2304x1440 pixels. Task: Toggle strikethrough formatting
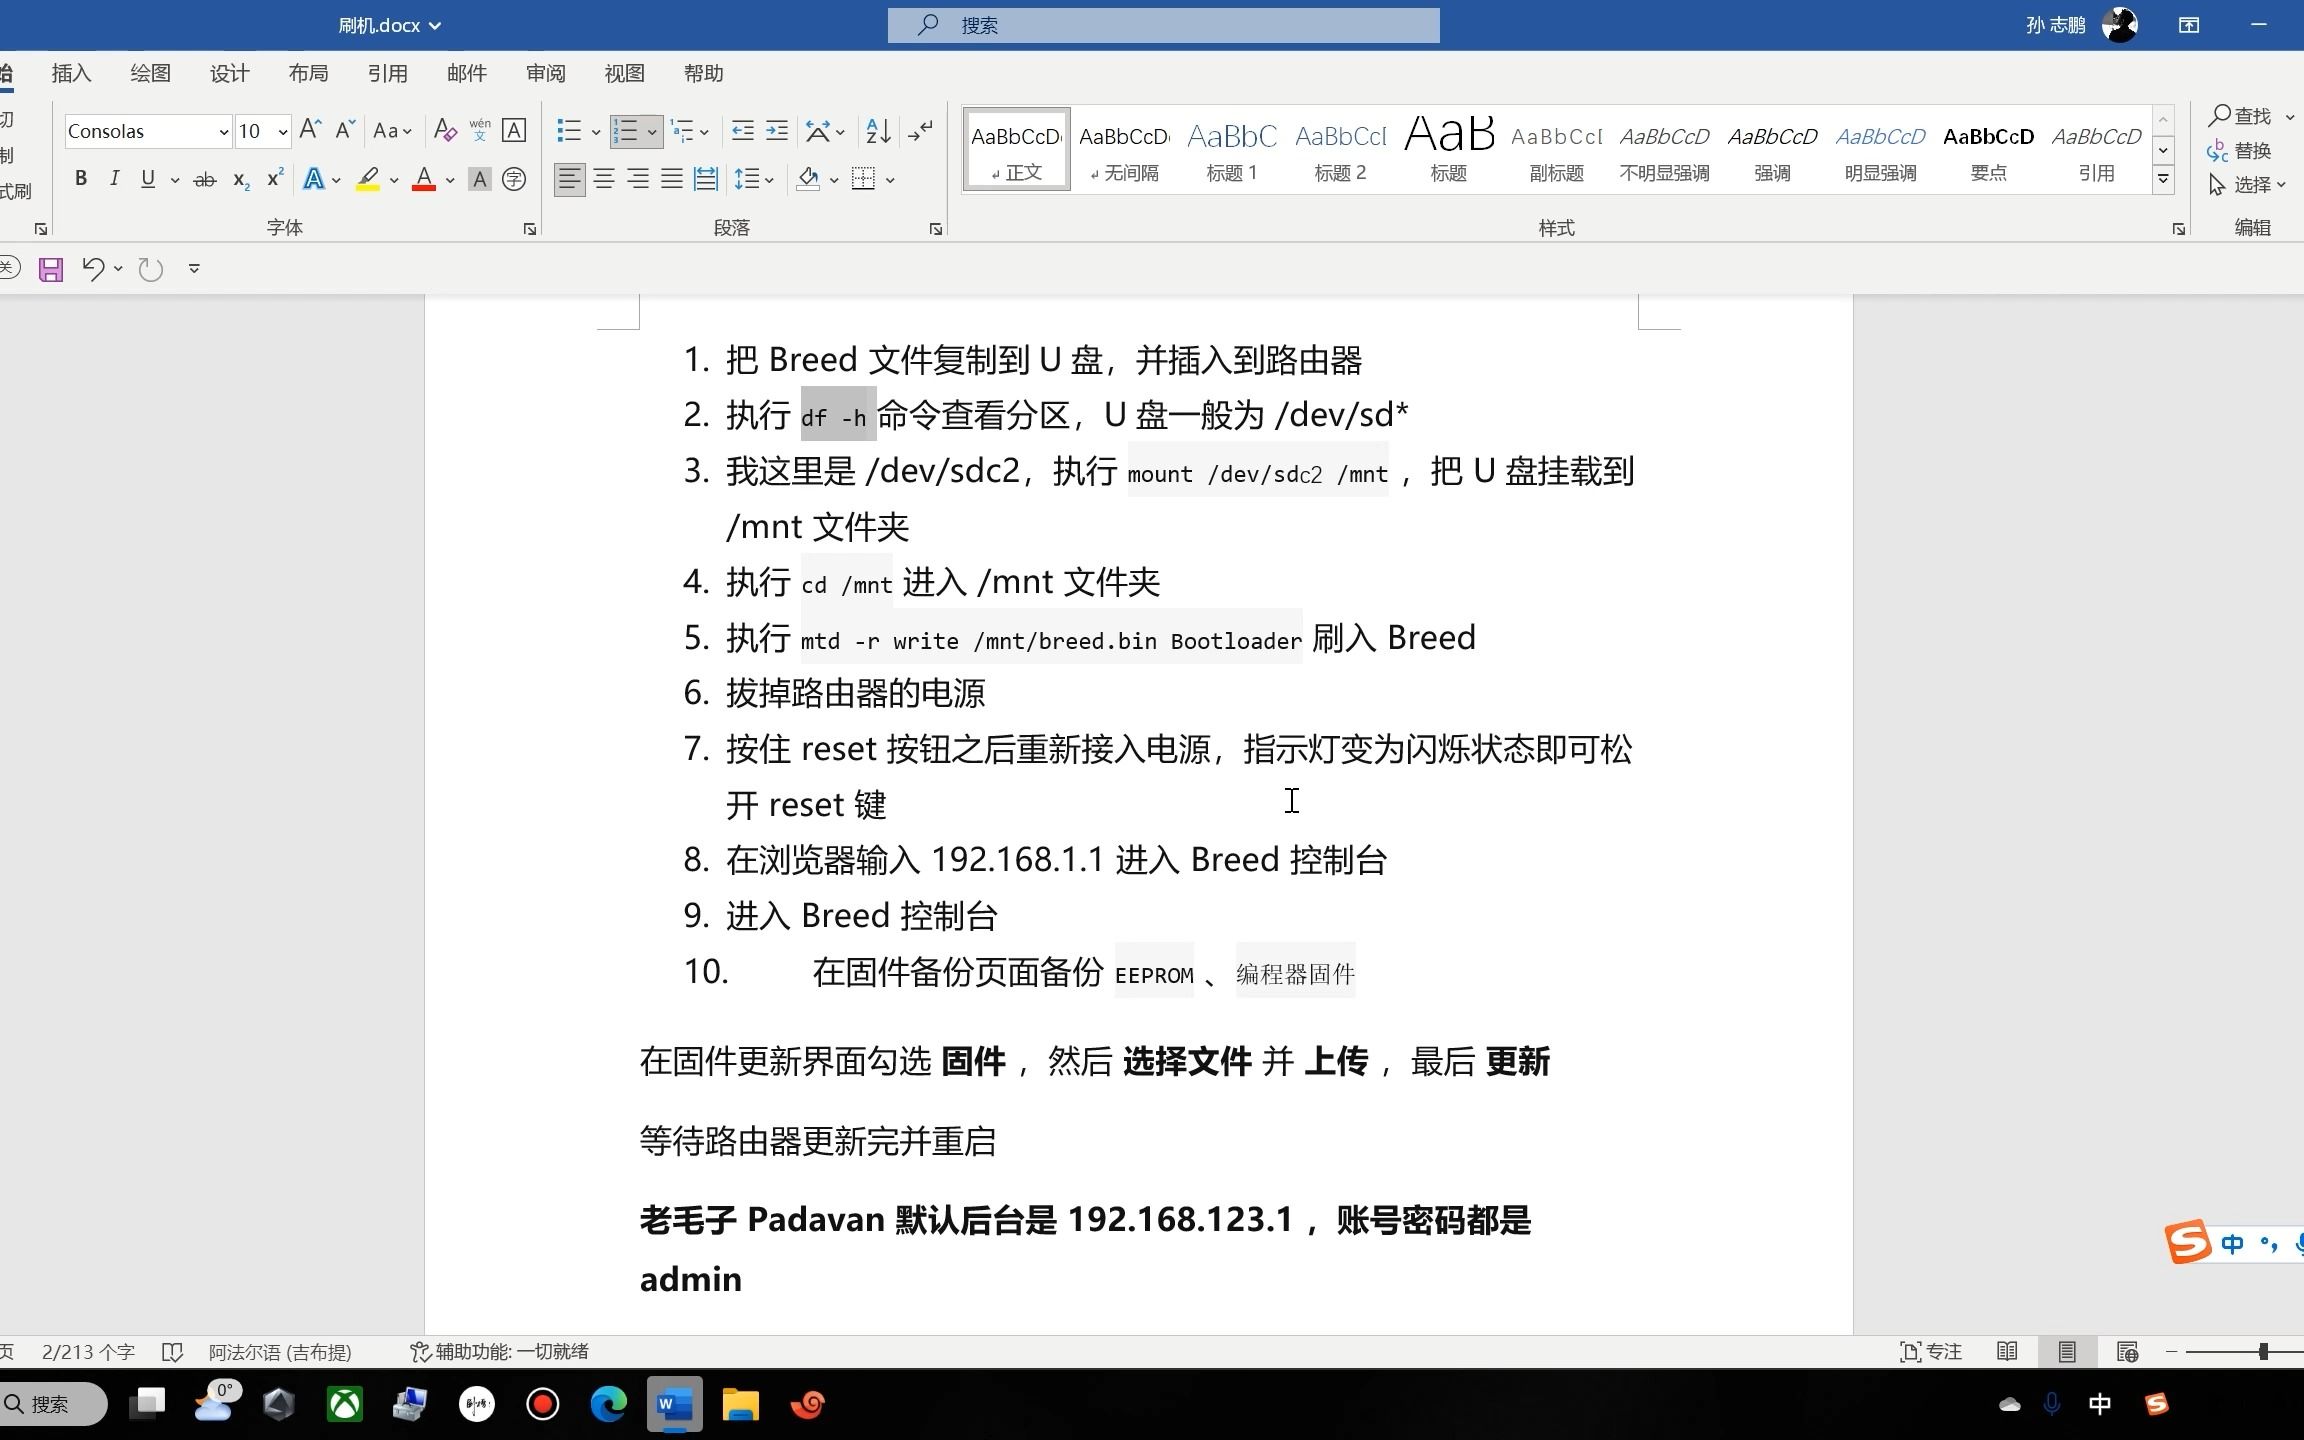(x=205, y=180)
